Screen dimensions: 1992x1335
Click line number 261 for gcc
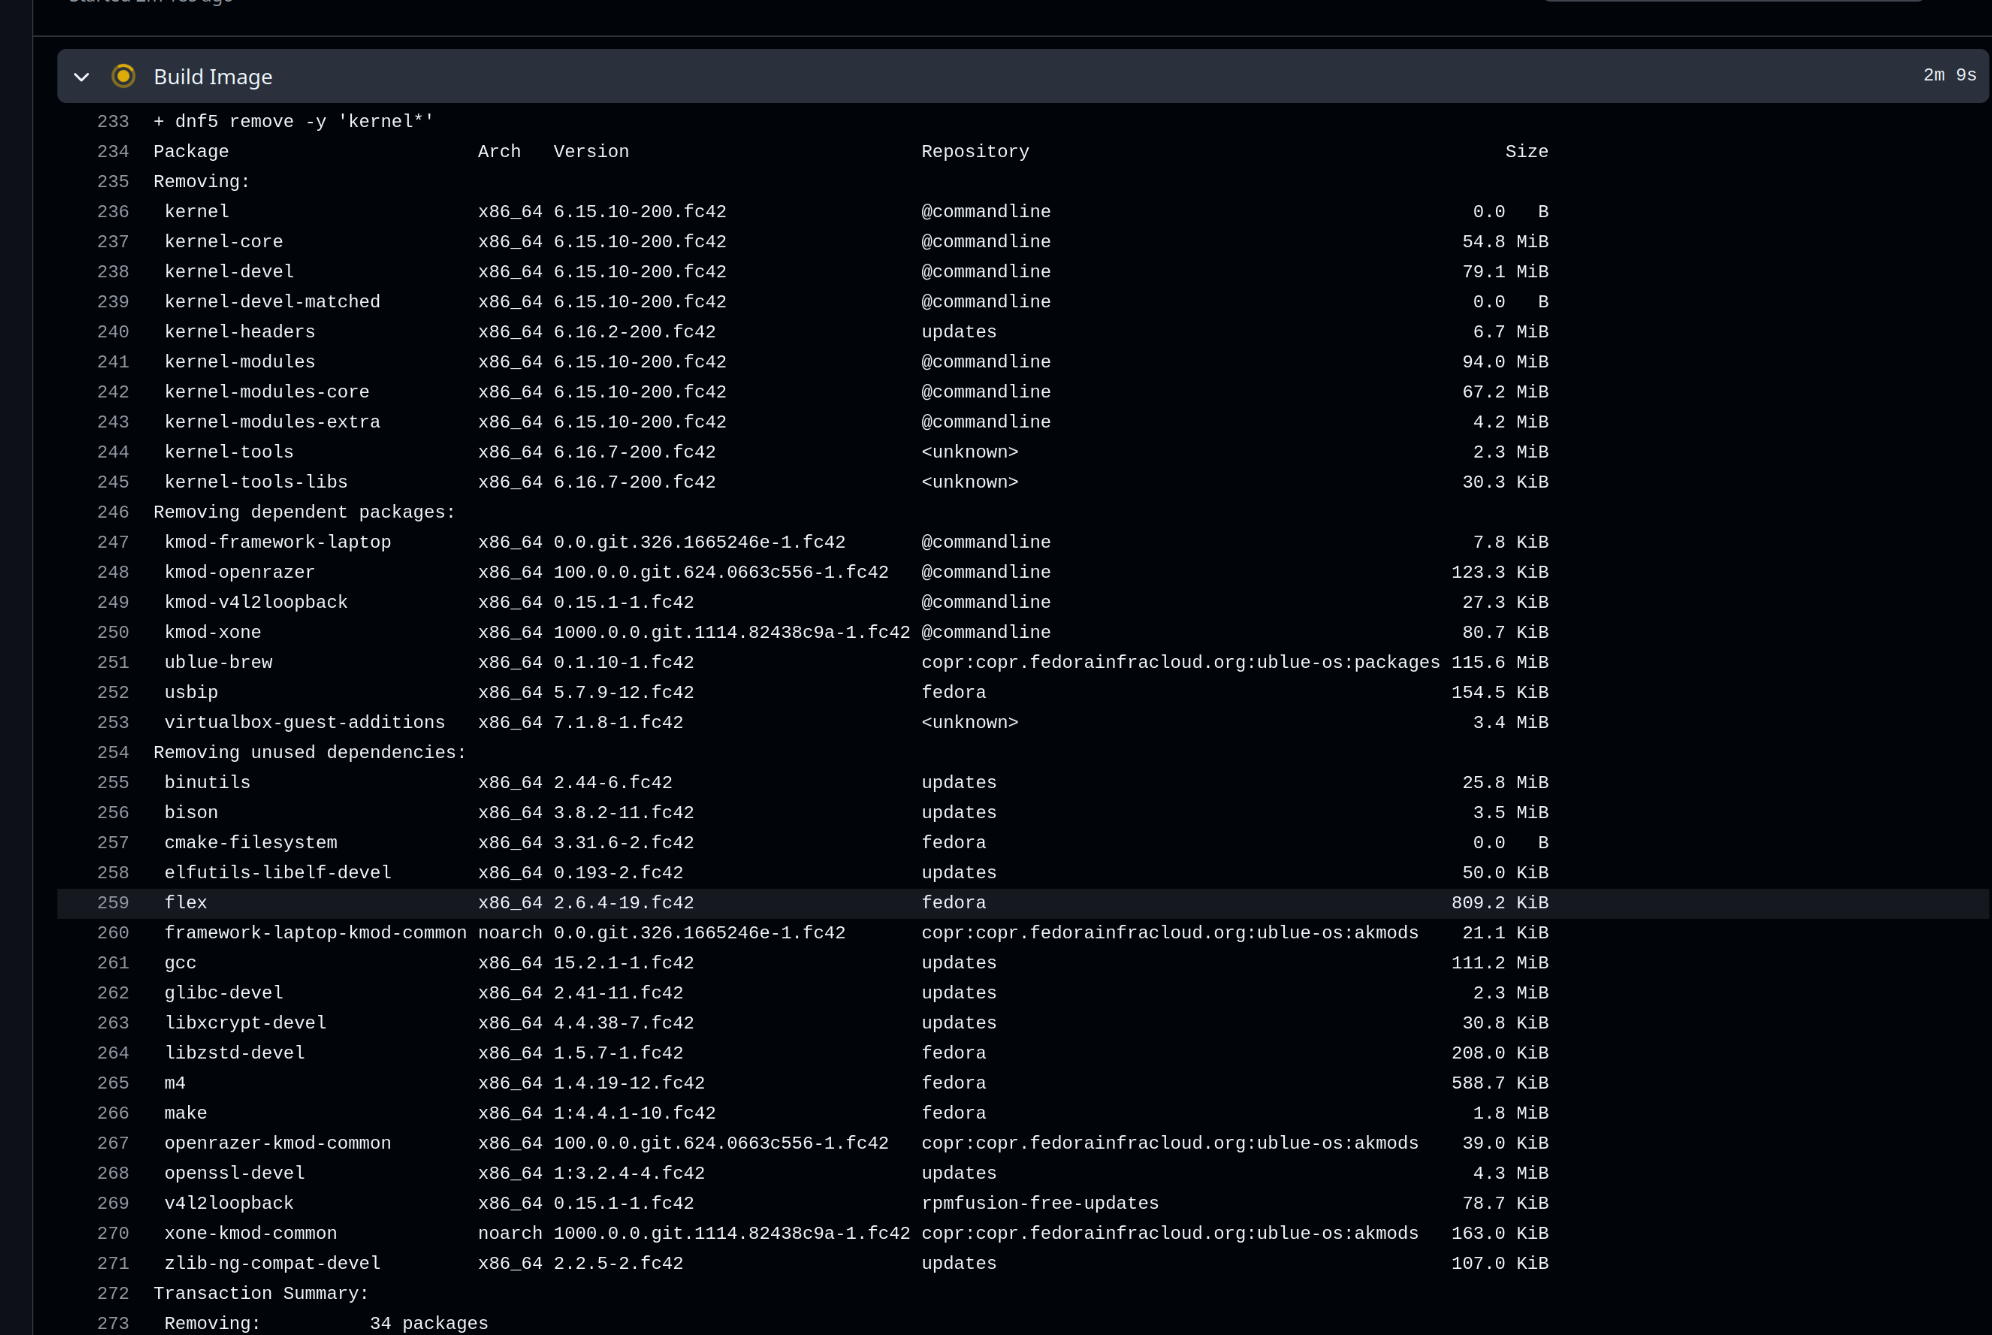click(x=113, y=963)
